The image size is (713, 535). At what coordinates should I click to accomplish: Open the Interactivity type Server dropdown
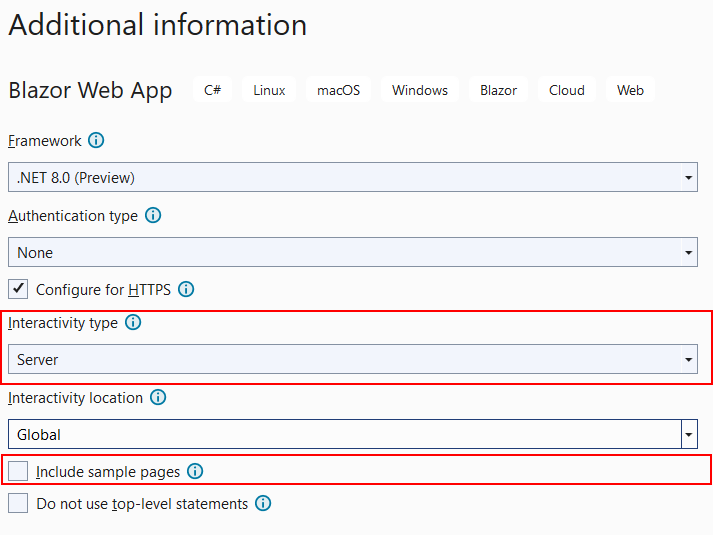click(x=353, y=360)
